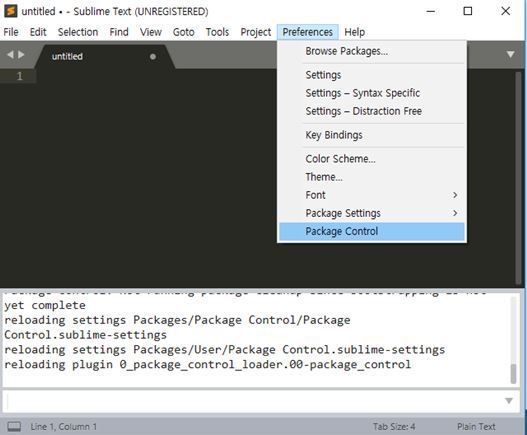Screen dimensions: 527x435
Task: Click console line reloading plugin 0_package_control_loader
Action: click(x=207, y=365)
